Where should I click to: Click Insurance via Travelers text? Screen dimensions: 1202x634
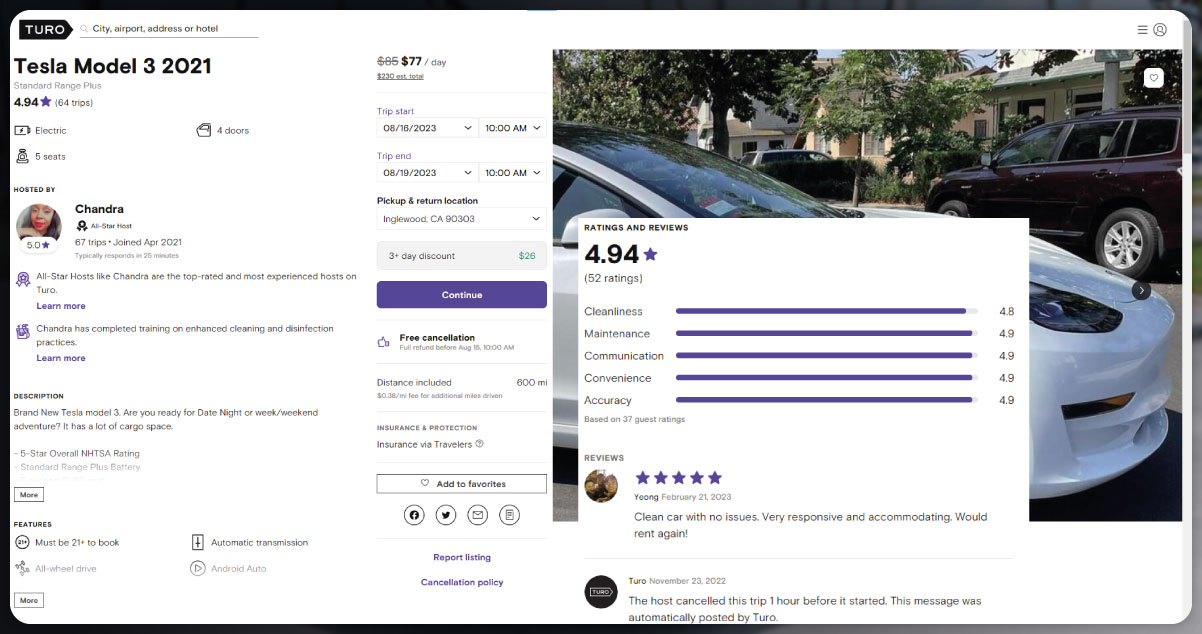pyautogui.click(x=424, y=444)
